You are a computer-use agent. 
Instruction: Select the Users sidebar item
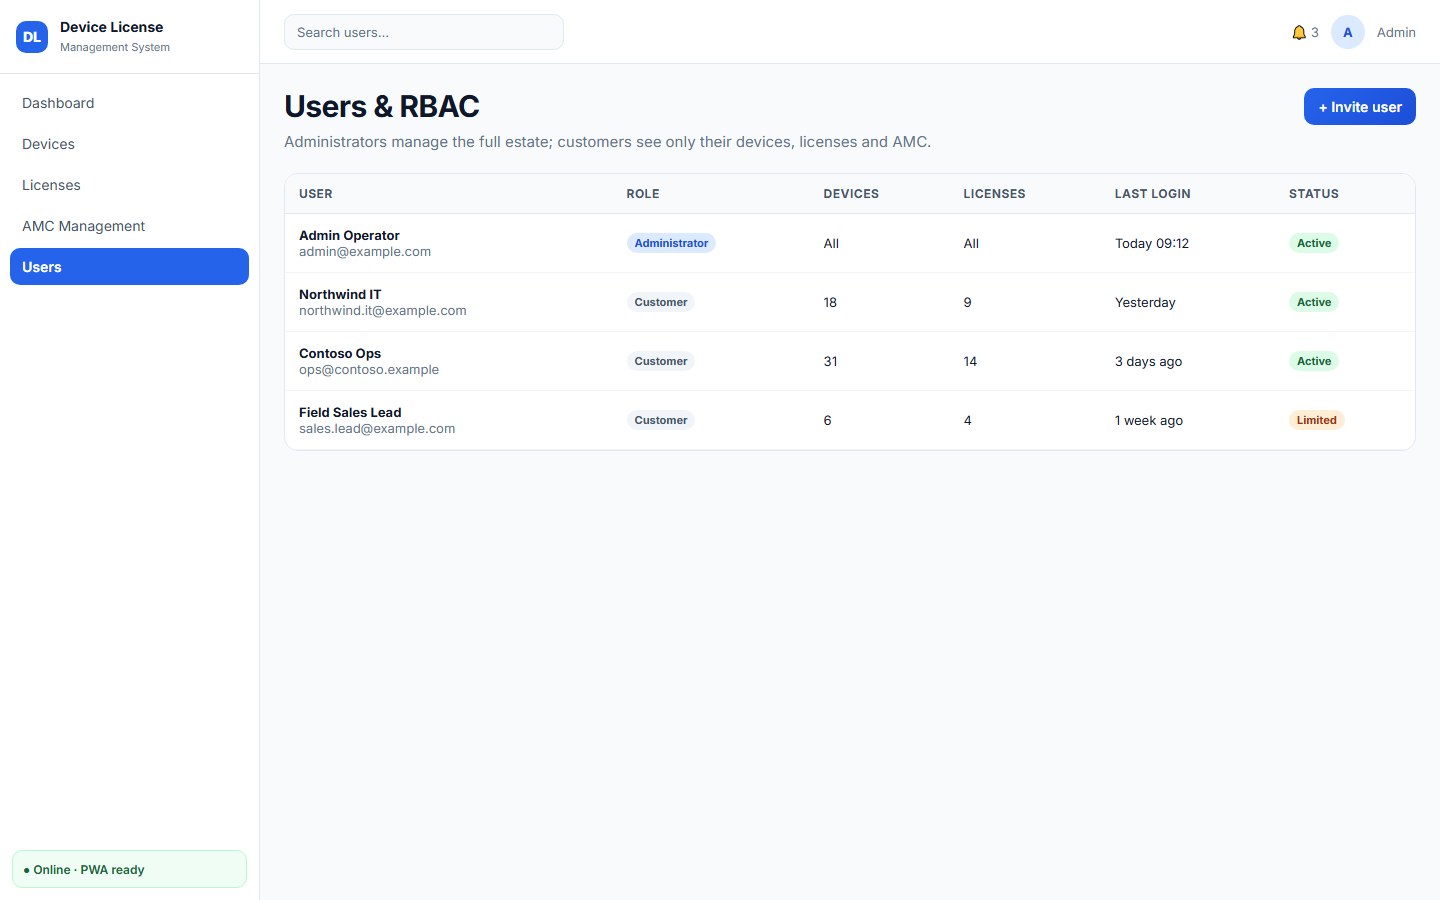tap(129, 267)
